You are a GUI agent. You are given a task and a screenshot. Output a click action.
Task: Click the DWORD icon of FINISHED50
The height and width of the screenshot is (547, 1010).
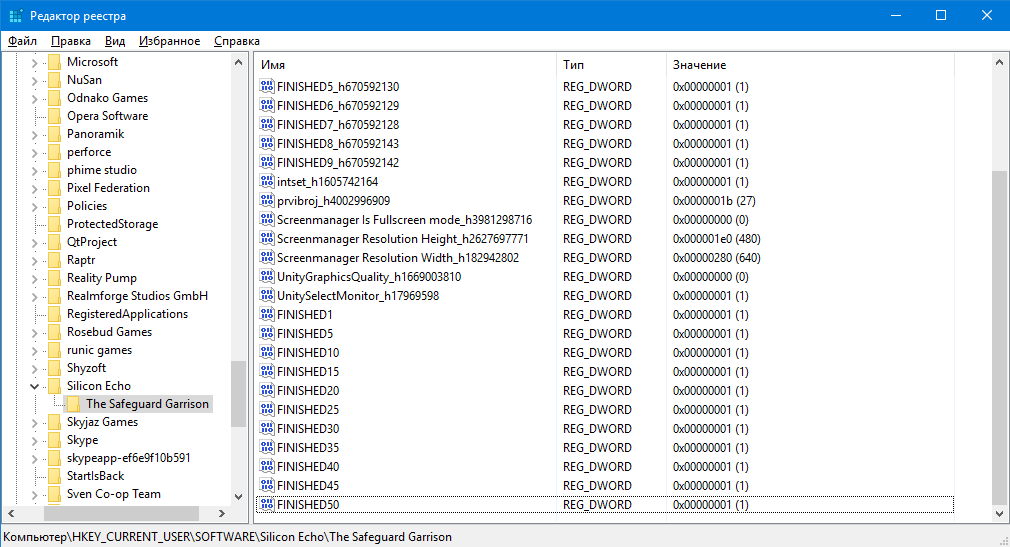(x=267, y=504)
